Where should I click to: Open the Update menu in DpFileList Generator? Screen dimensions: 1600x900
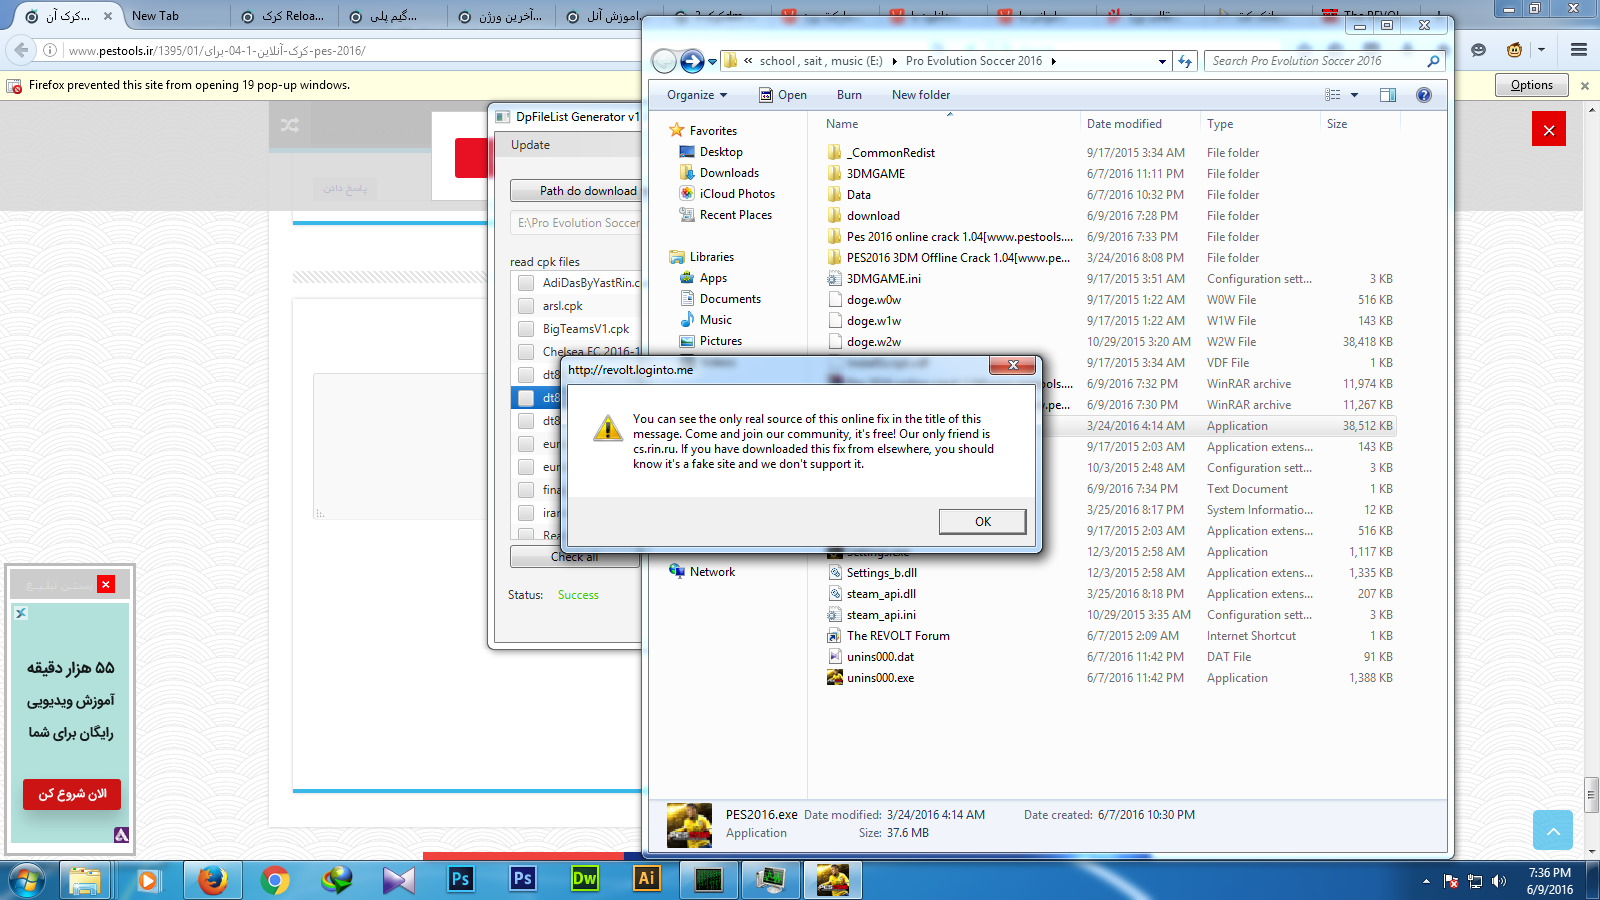tap(530, 145)
